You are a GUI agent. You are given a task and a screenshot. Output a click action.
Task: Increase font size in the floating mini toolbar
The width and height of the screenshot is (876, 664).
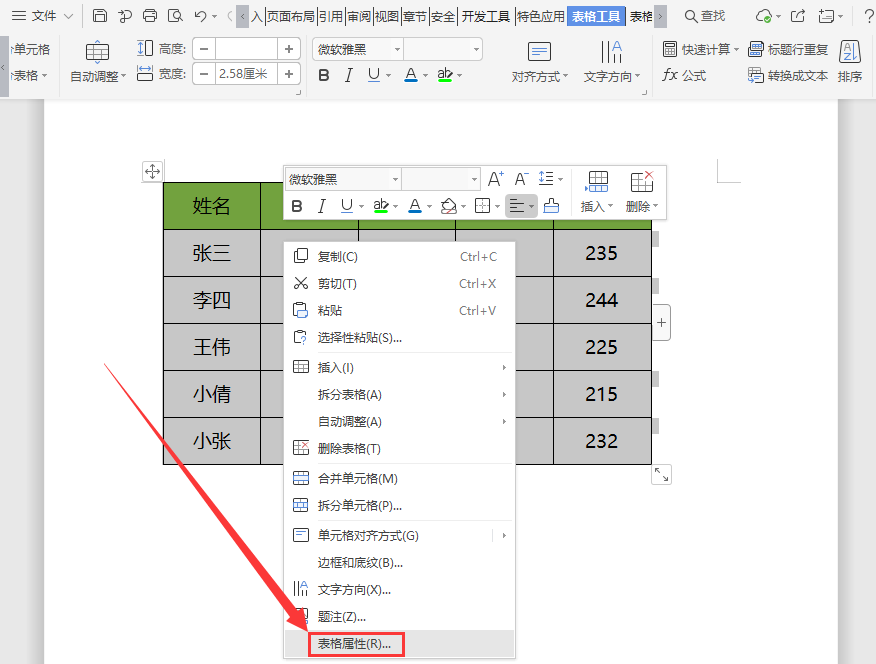pyautogui.click(x=495, y=179)
